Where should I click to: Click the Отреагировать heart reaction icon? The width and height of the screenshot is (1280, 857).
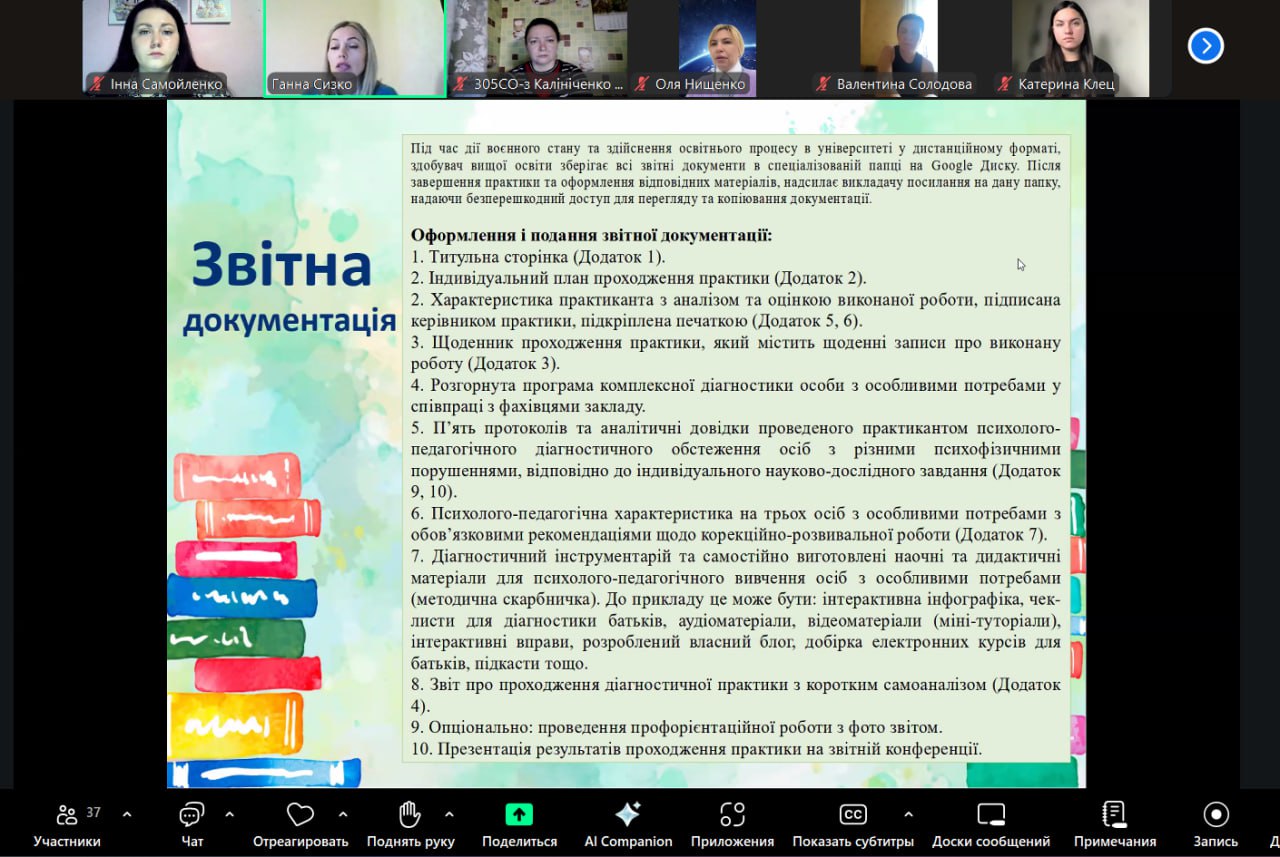(x=300, y=815)
